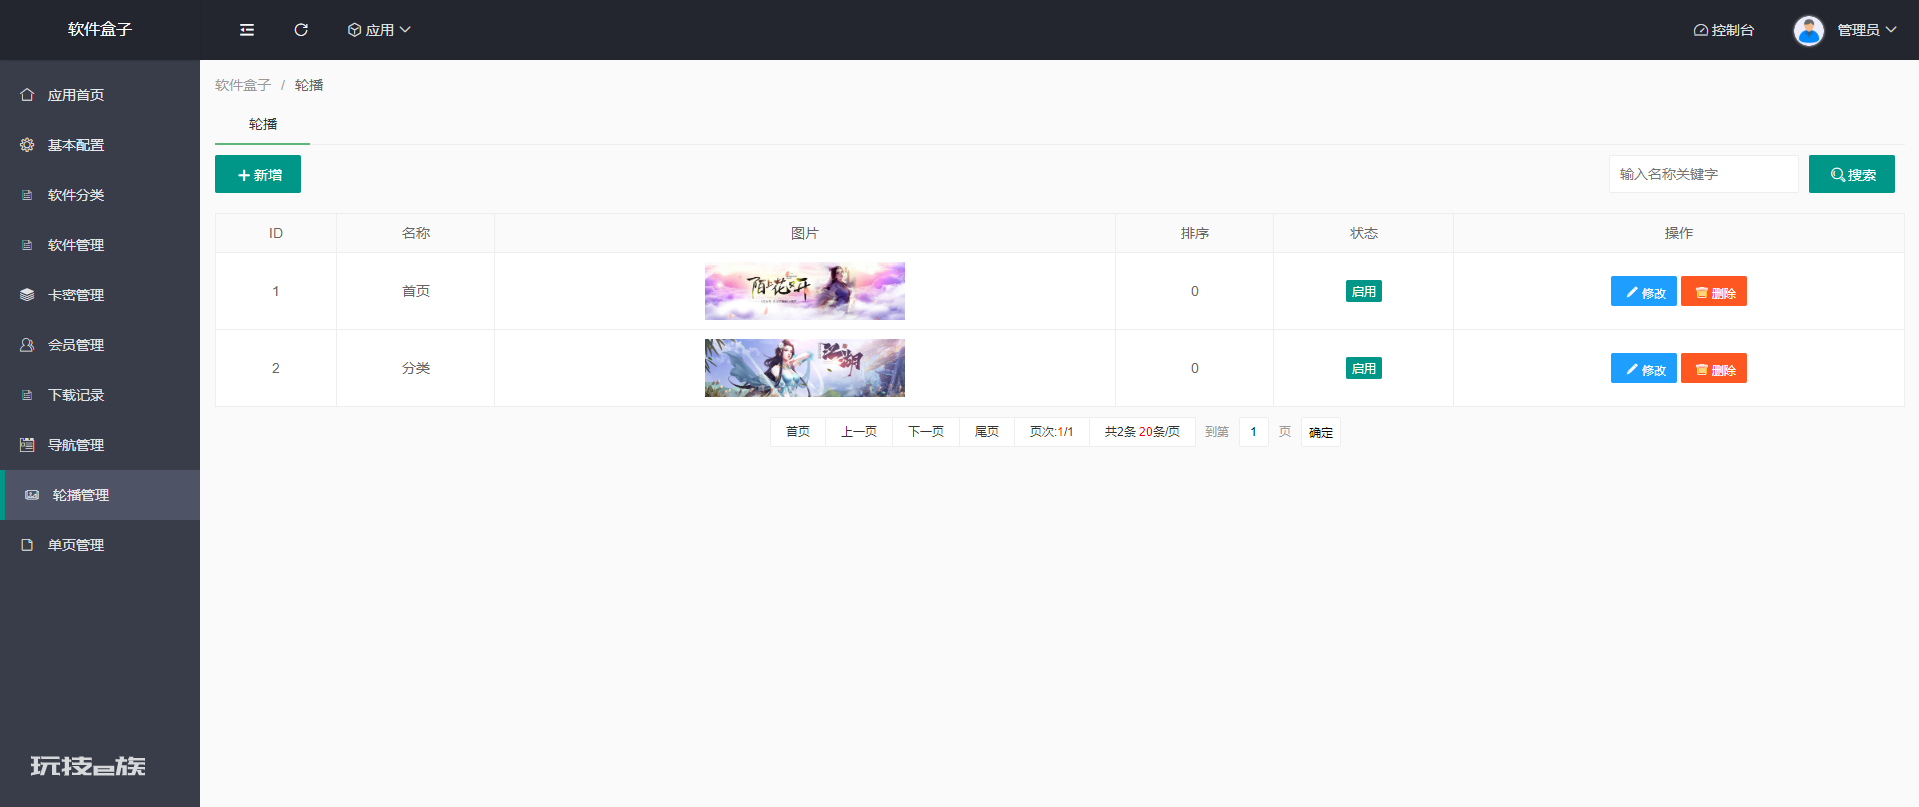Click 删除 for the 首页 row

click(x=1714, y=291)
